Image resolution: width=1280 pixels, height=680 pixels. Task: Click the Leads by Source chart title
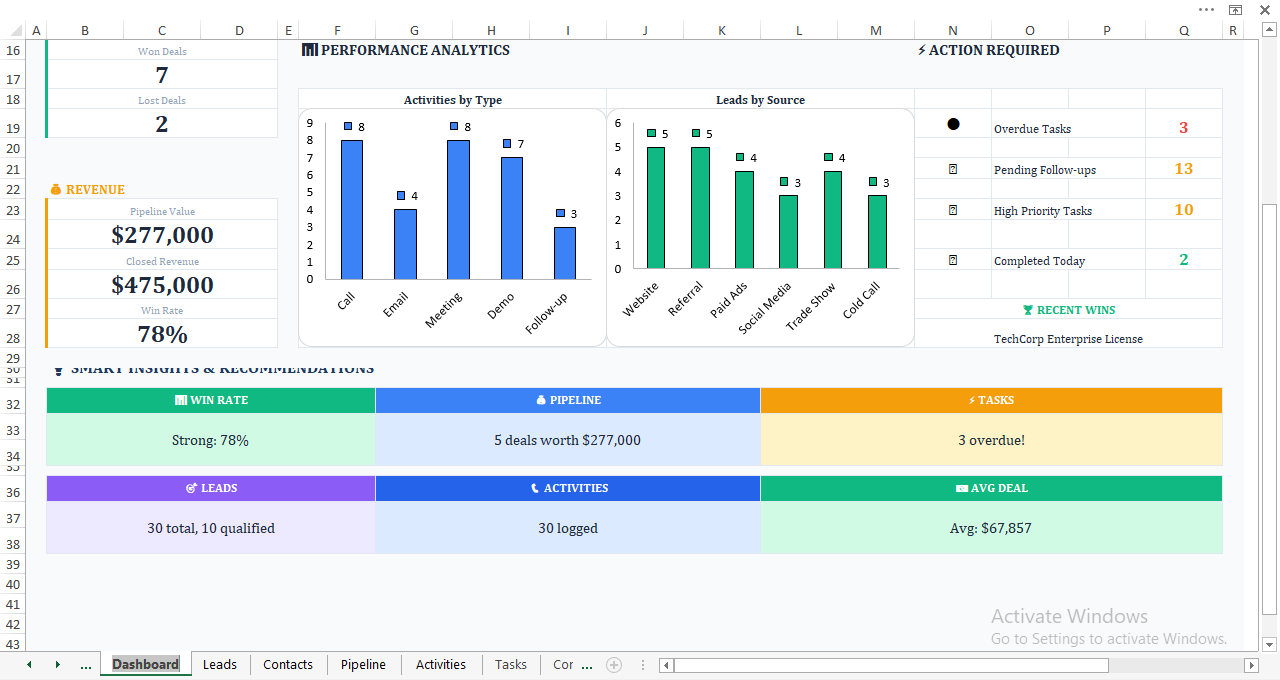pyautogui.click(x=760, y=100)
